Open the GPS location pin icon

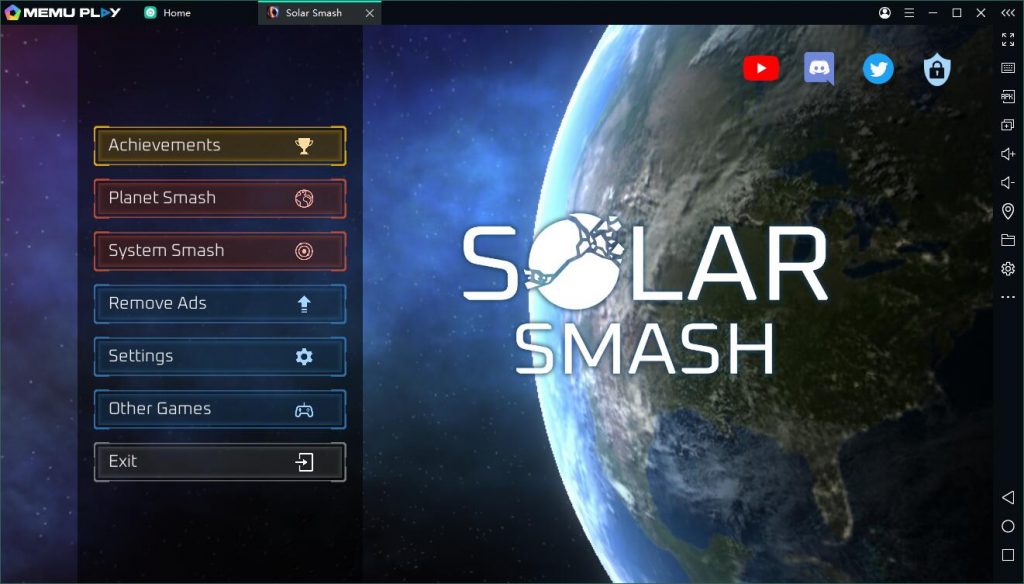tap(1008, 211)
